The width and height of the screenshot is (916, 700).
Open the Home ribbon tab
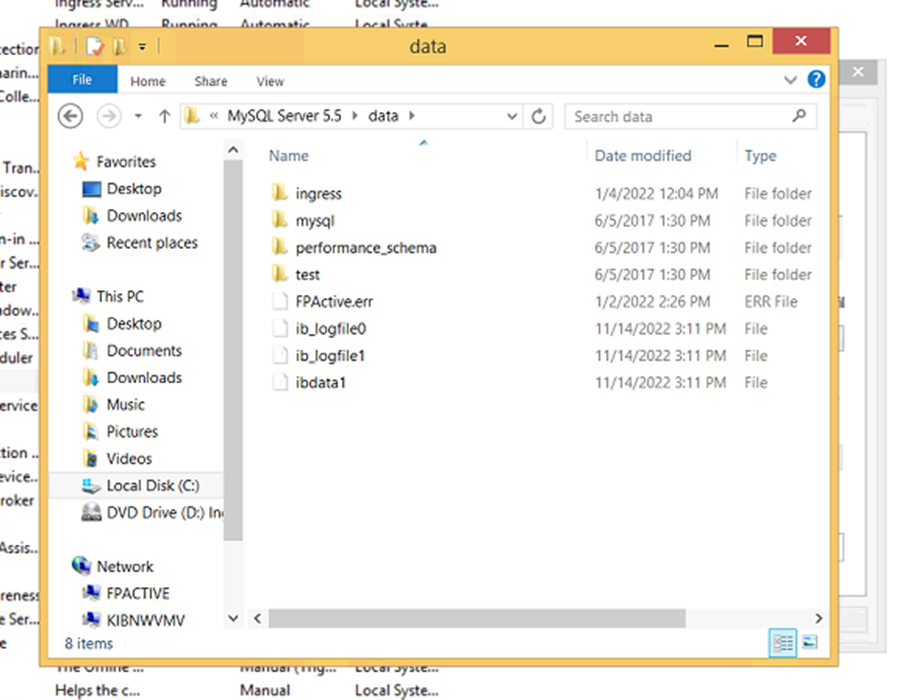(148, 81)
